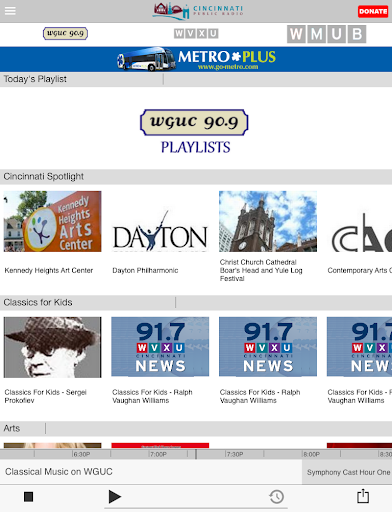The width and height of the screenshot is (392, 512).
Task: Click the 7:30P marker on schedule timeline
Action: click(x=235, y=454)
